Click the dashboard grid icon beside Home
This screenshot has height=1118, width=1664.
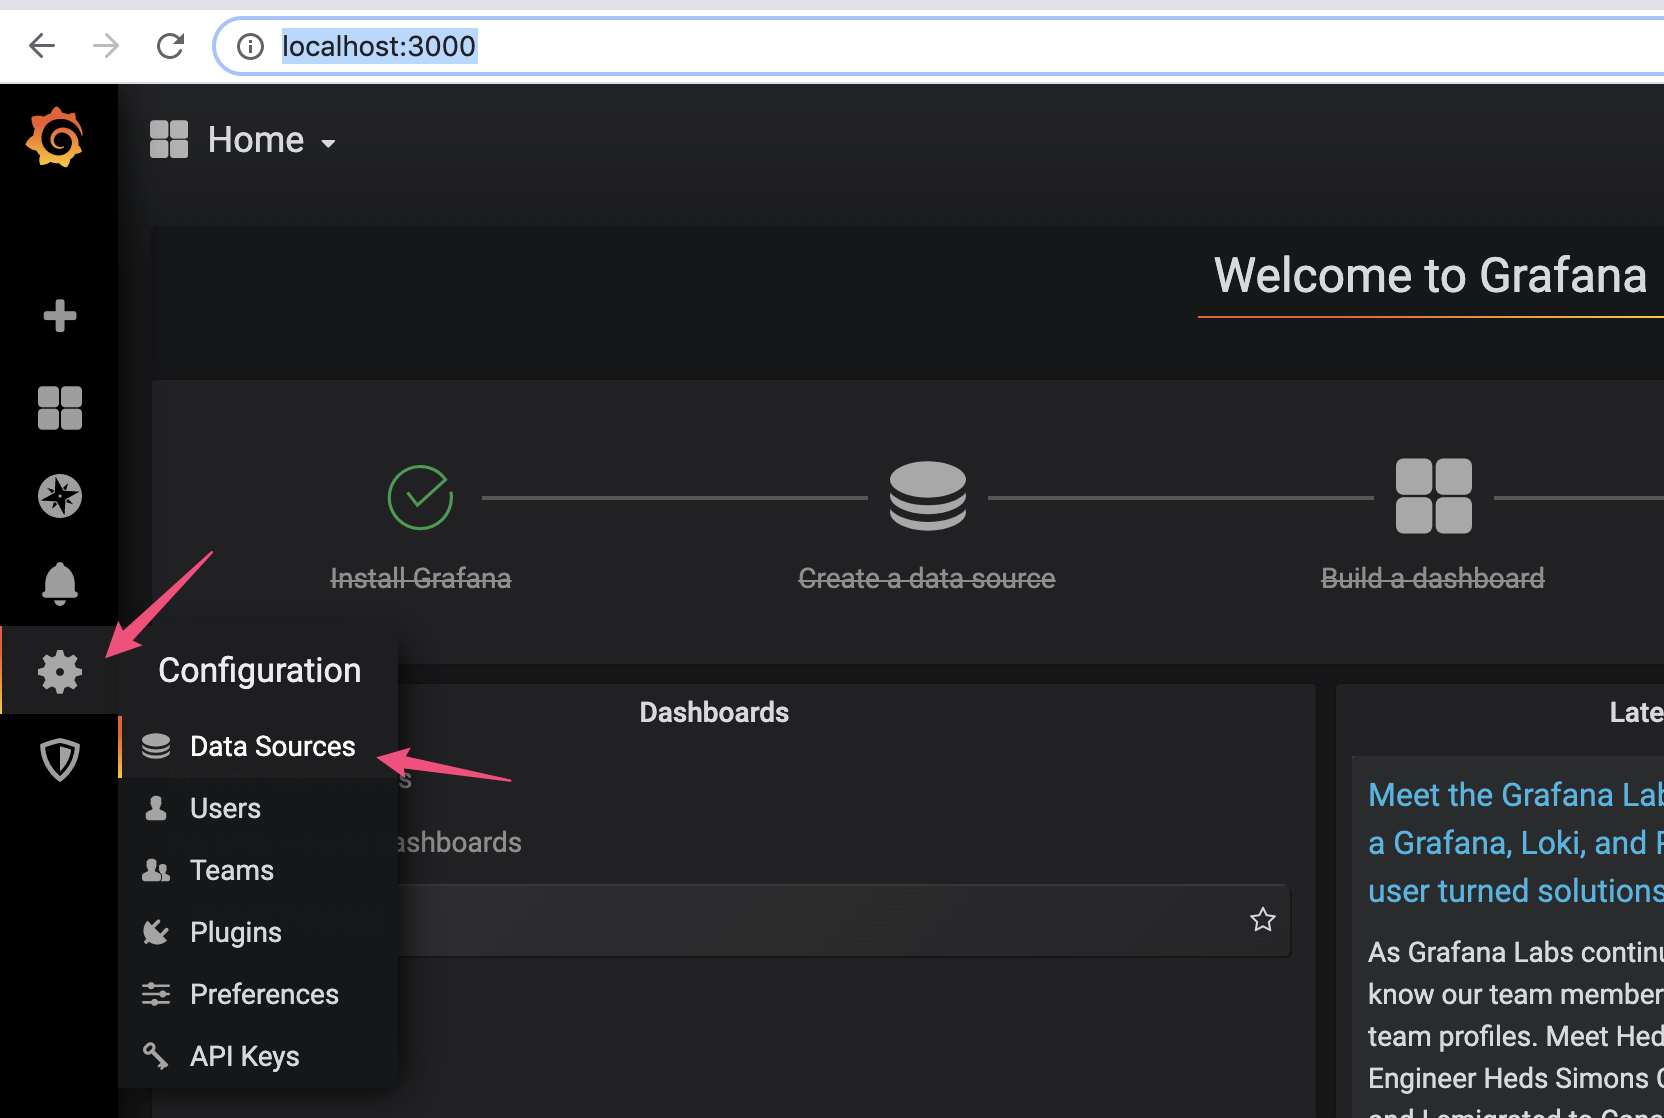169,139
